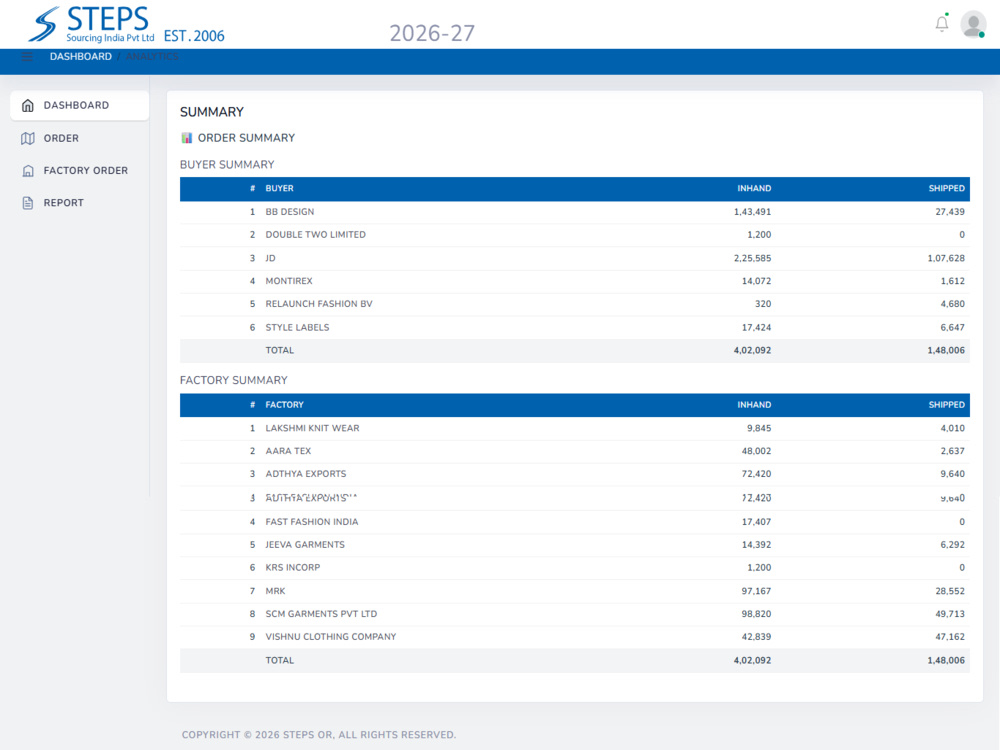Click MRK shipped value 28,552
Image resolution: width=1000 pixels, height=750 pixels.
coord(950,591)
